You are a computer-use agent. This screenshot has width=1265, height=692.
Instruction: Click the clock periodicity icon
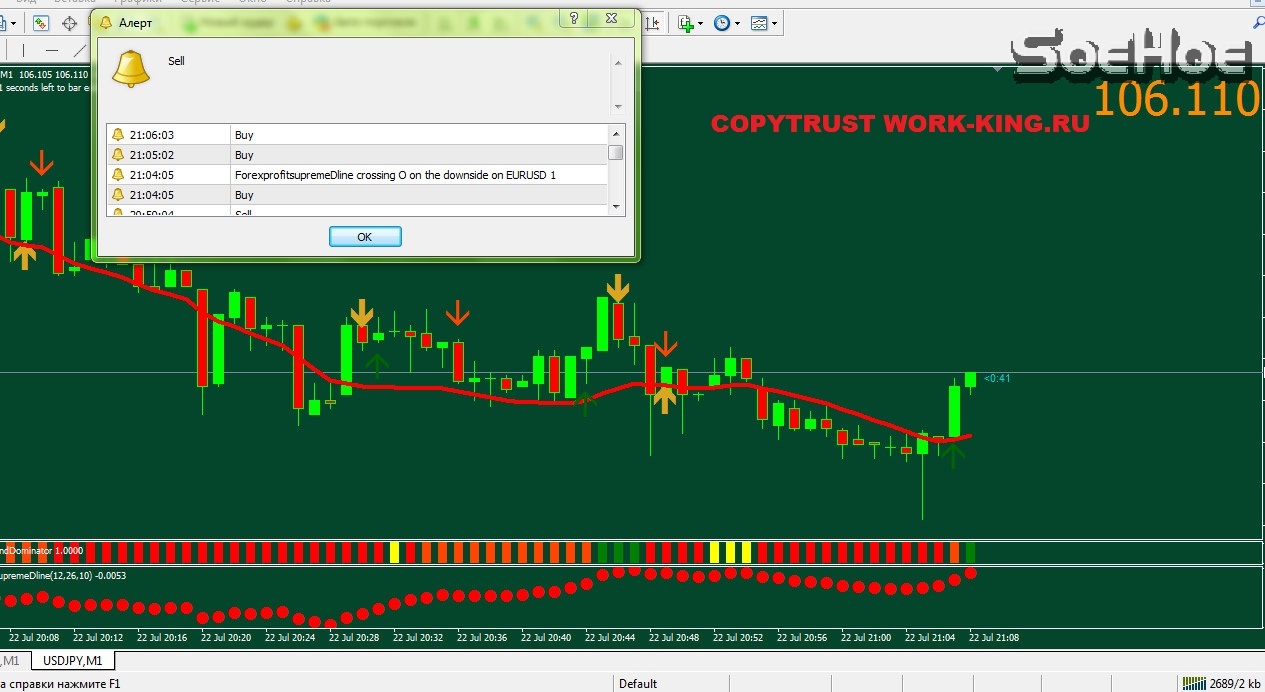721,23
